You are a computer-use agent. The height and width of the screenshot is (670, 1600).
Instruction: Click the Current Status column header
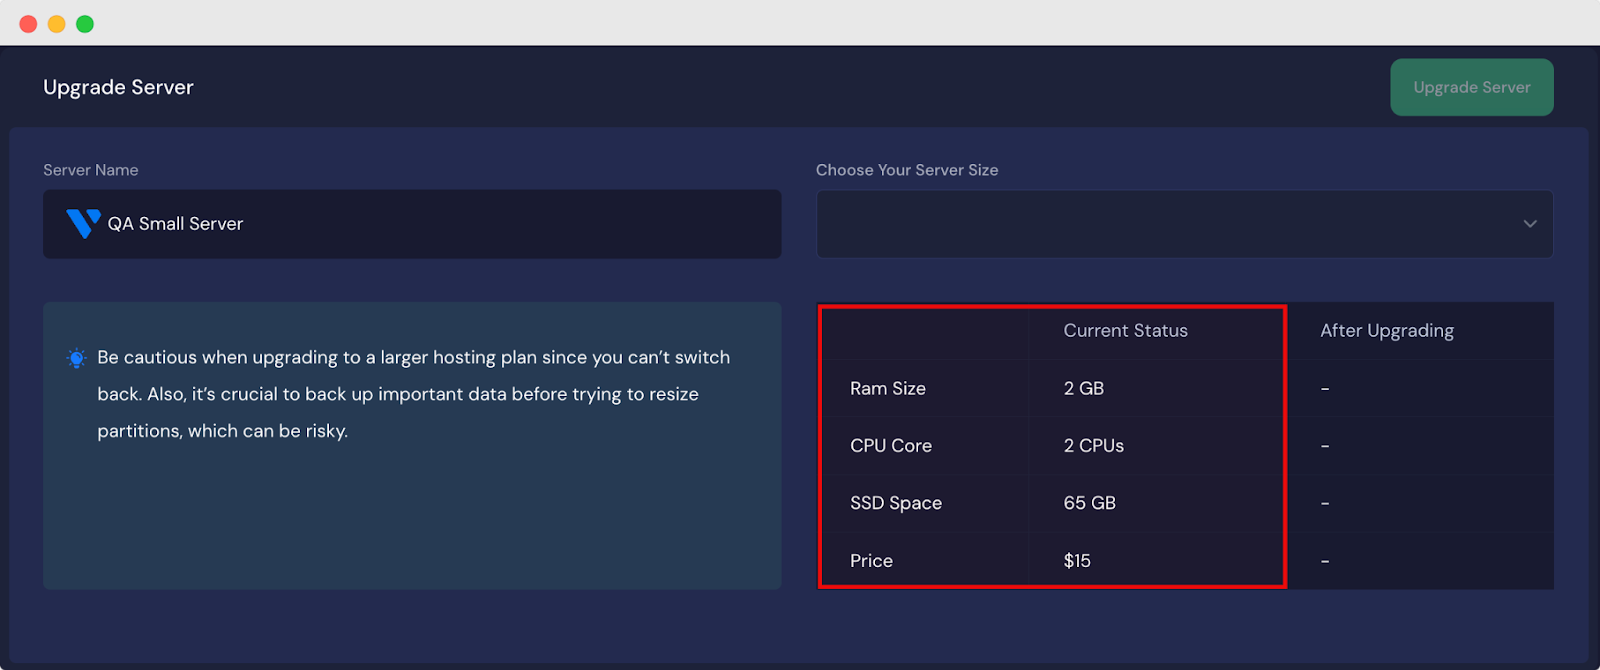1125,331
